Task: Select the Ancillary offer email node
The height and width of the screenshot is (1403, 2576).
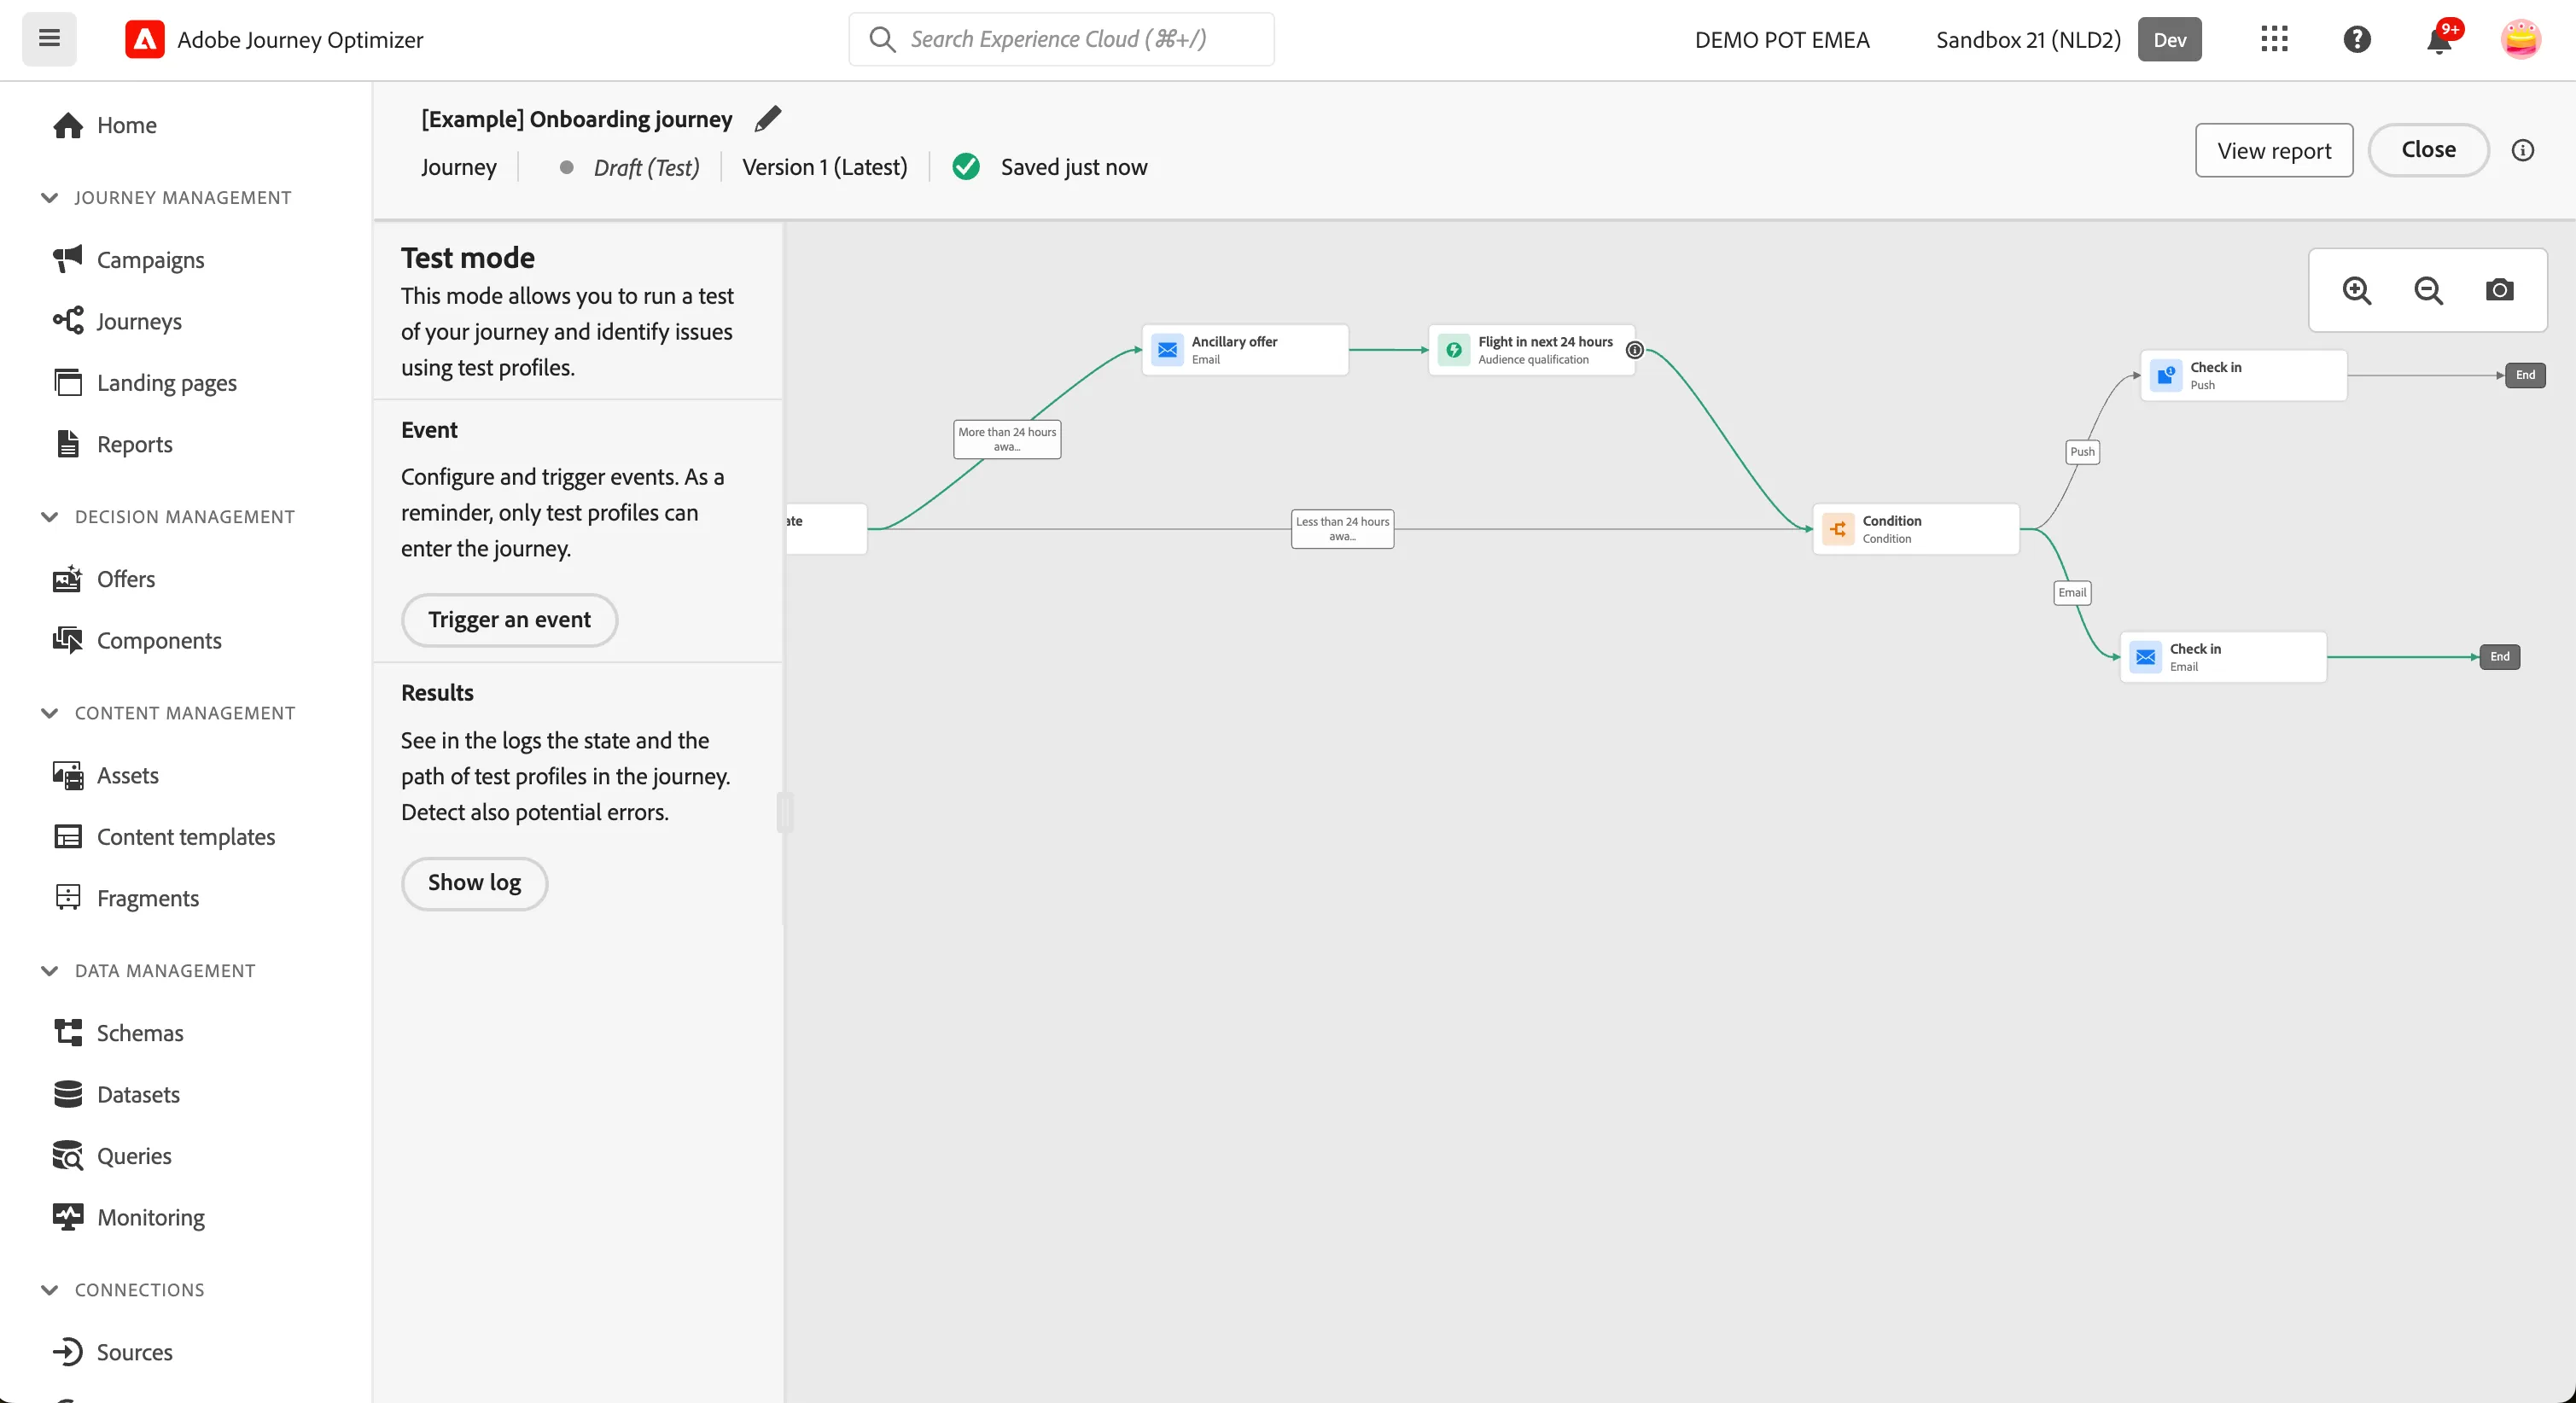Action: tap(1245, 350)
